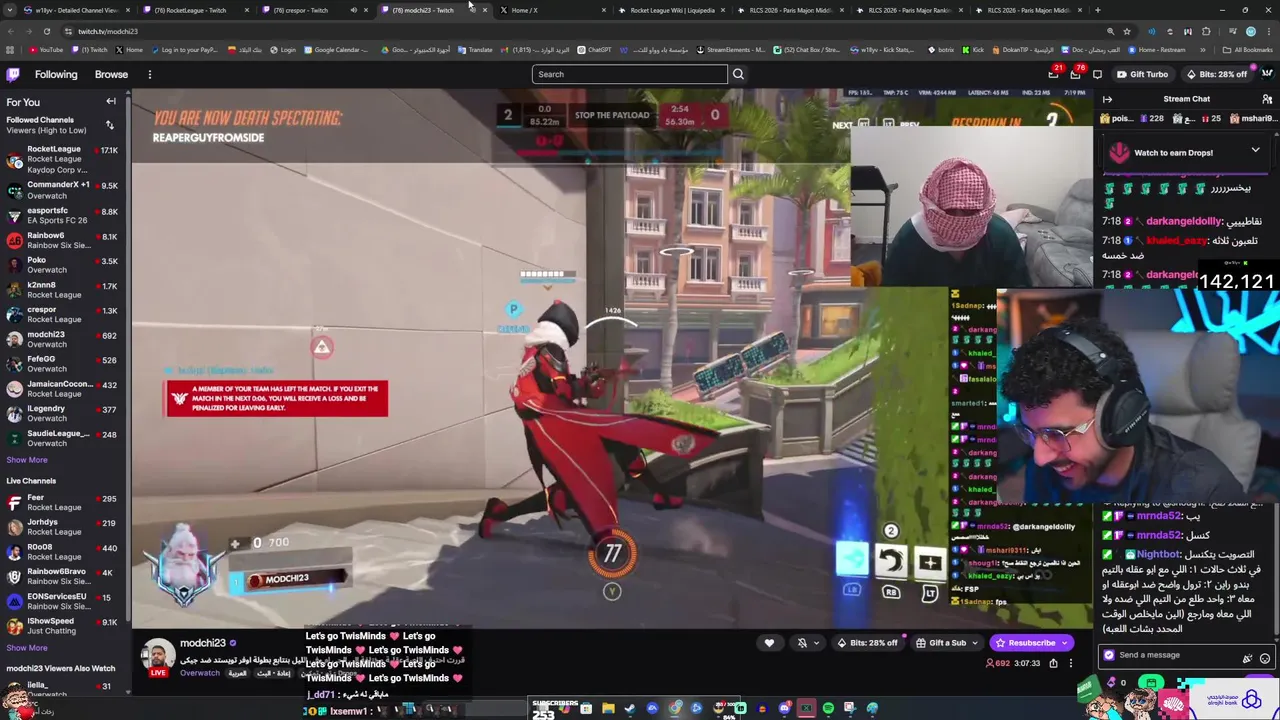Open crespor channel in sidebar
1280x720 pixels.
pyautogui.click(x=63, y=314)
